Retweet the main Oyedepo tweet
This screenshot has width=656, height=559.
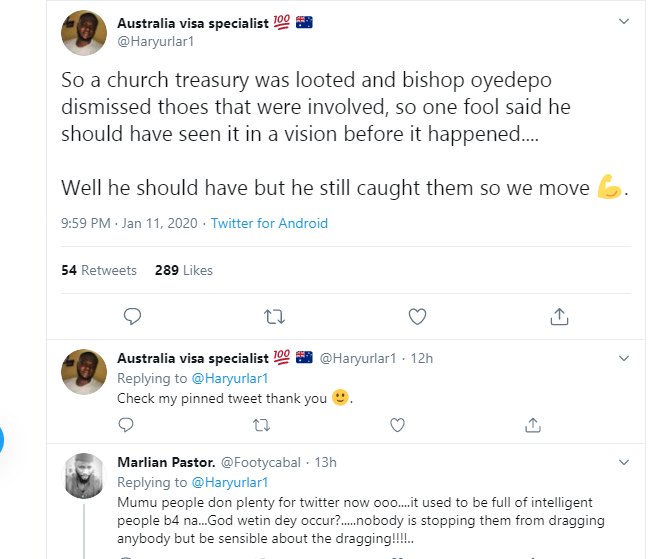[x=274, y=317]
